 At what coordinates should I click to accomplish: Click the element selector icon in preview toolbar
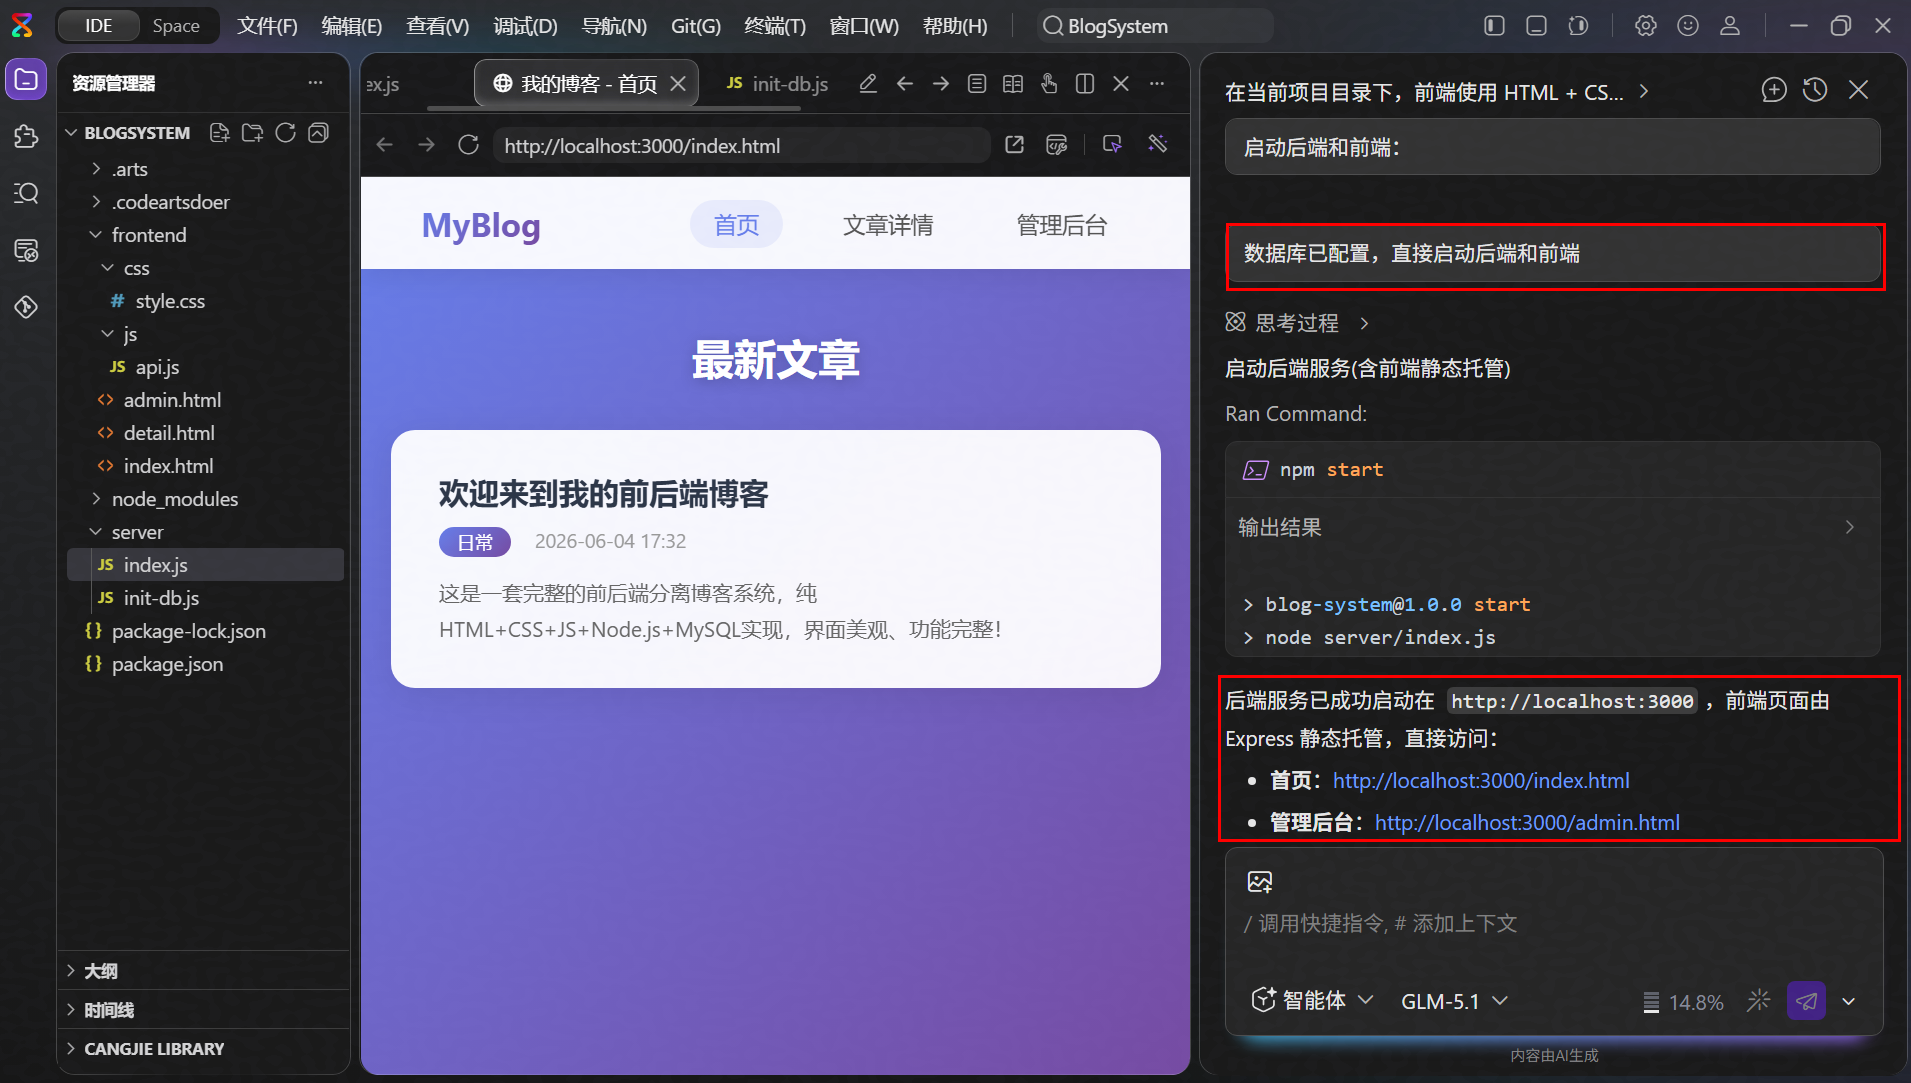click(1112, 145)
